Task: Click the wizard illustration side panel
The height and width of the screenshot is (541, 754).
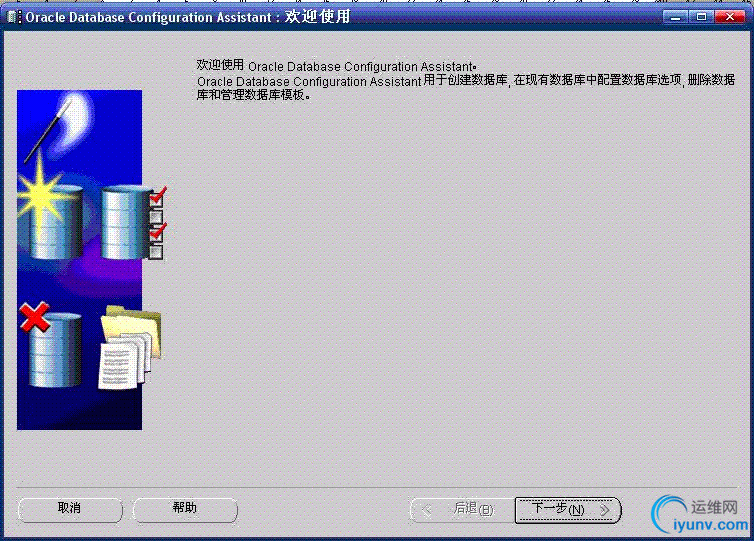Action: tap(80, 260)
